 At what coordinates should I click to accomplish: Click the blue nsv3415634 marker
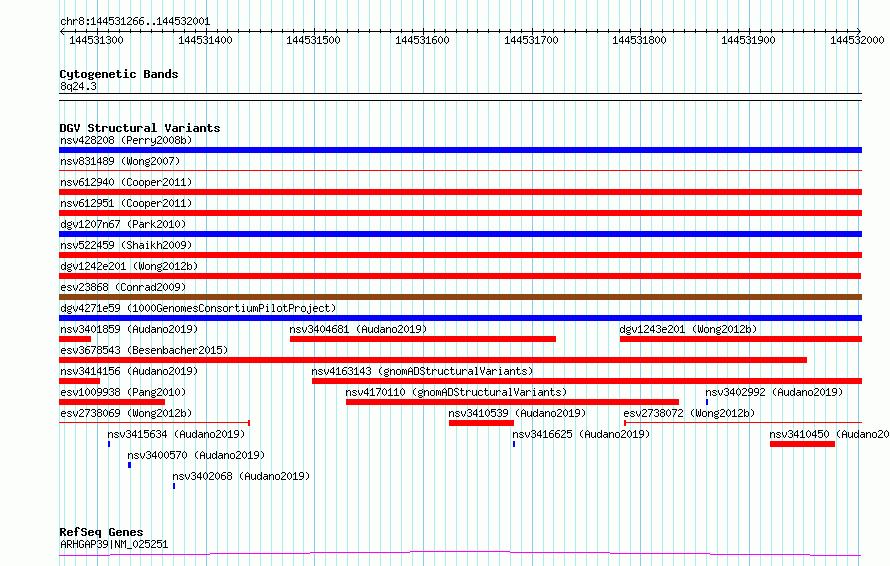pyautogui.click(x=109, y=444)
